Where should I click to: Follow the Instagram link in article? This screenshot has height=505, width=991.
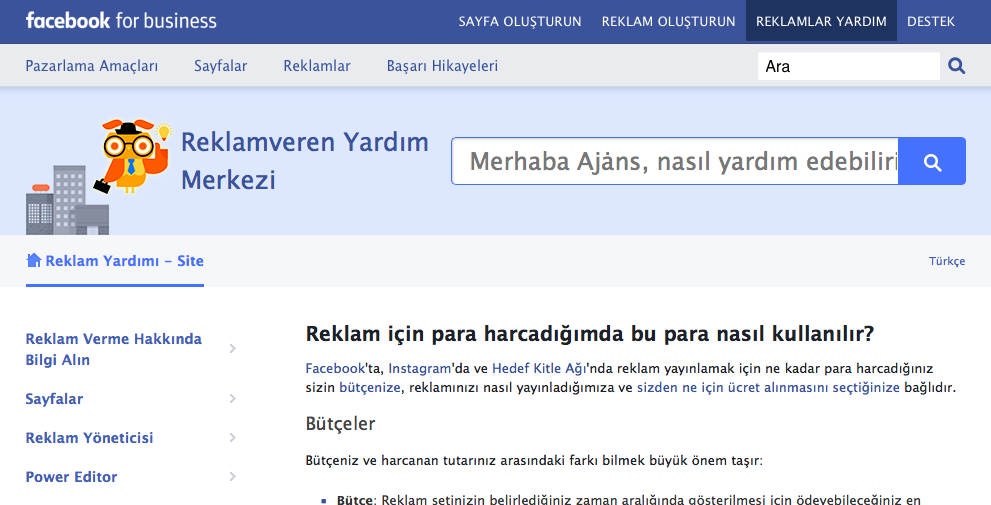[x=420, y=368]
